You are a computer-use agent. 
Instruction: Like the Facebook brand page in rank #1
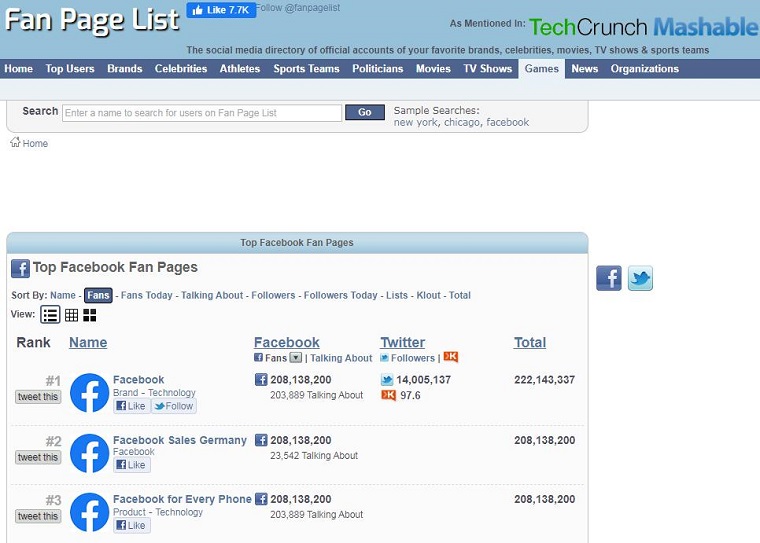pos(132,406)
